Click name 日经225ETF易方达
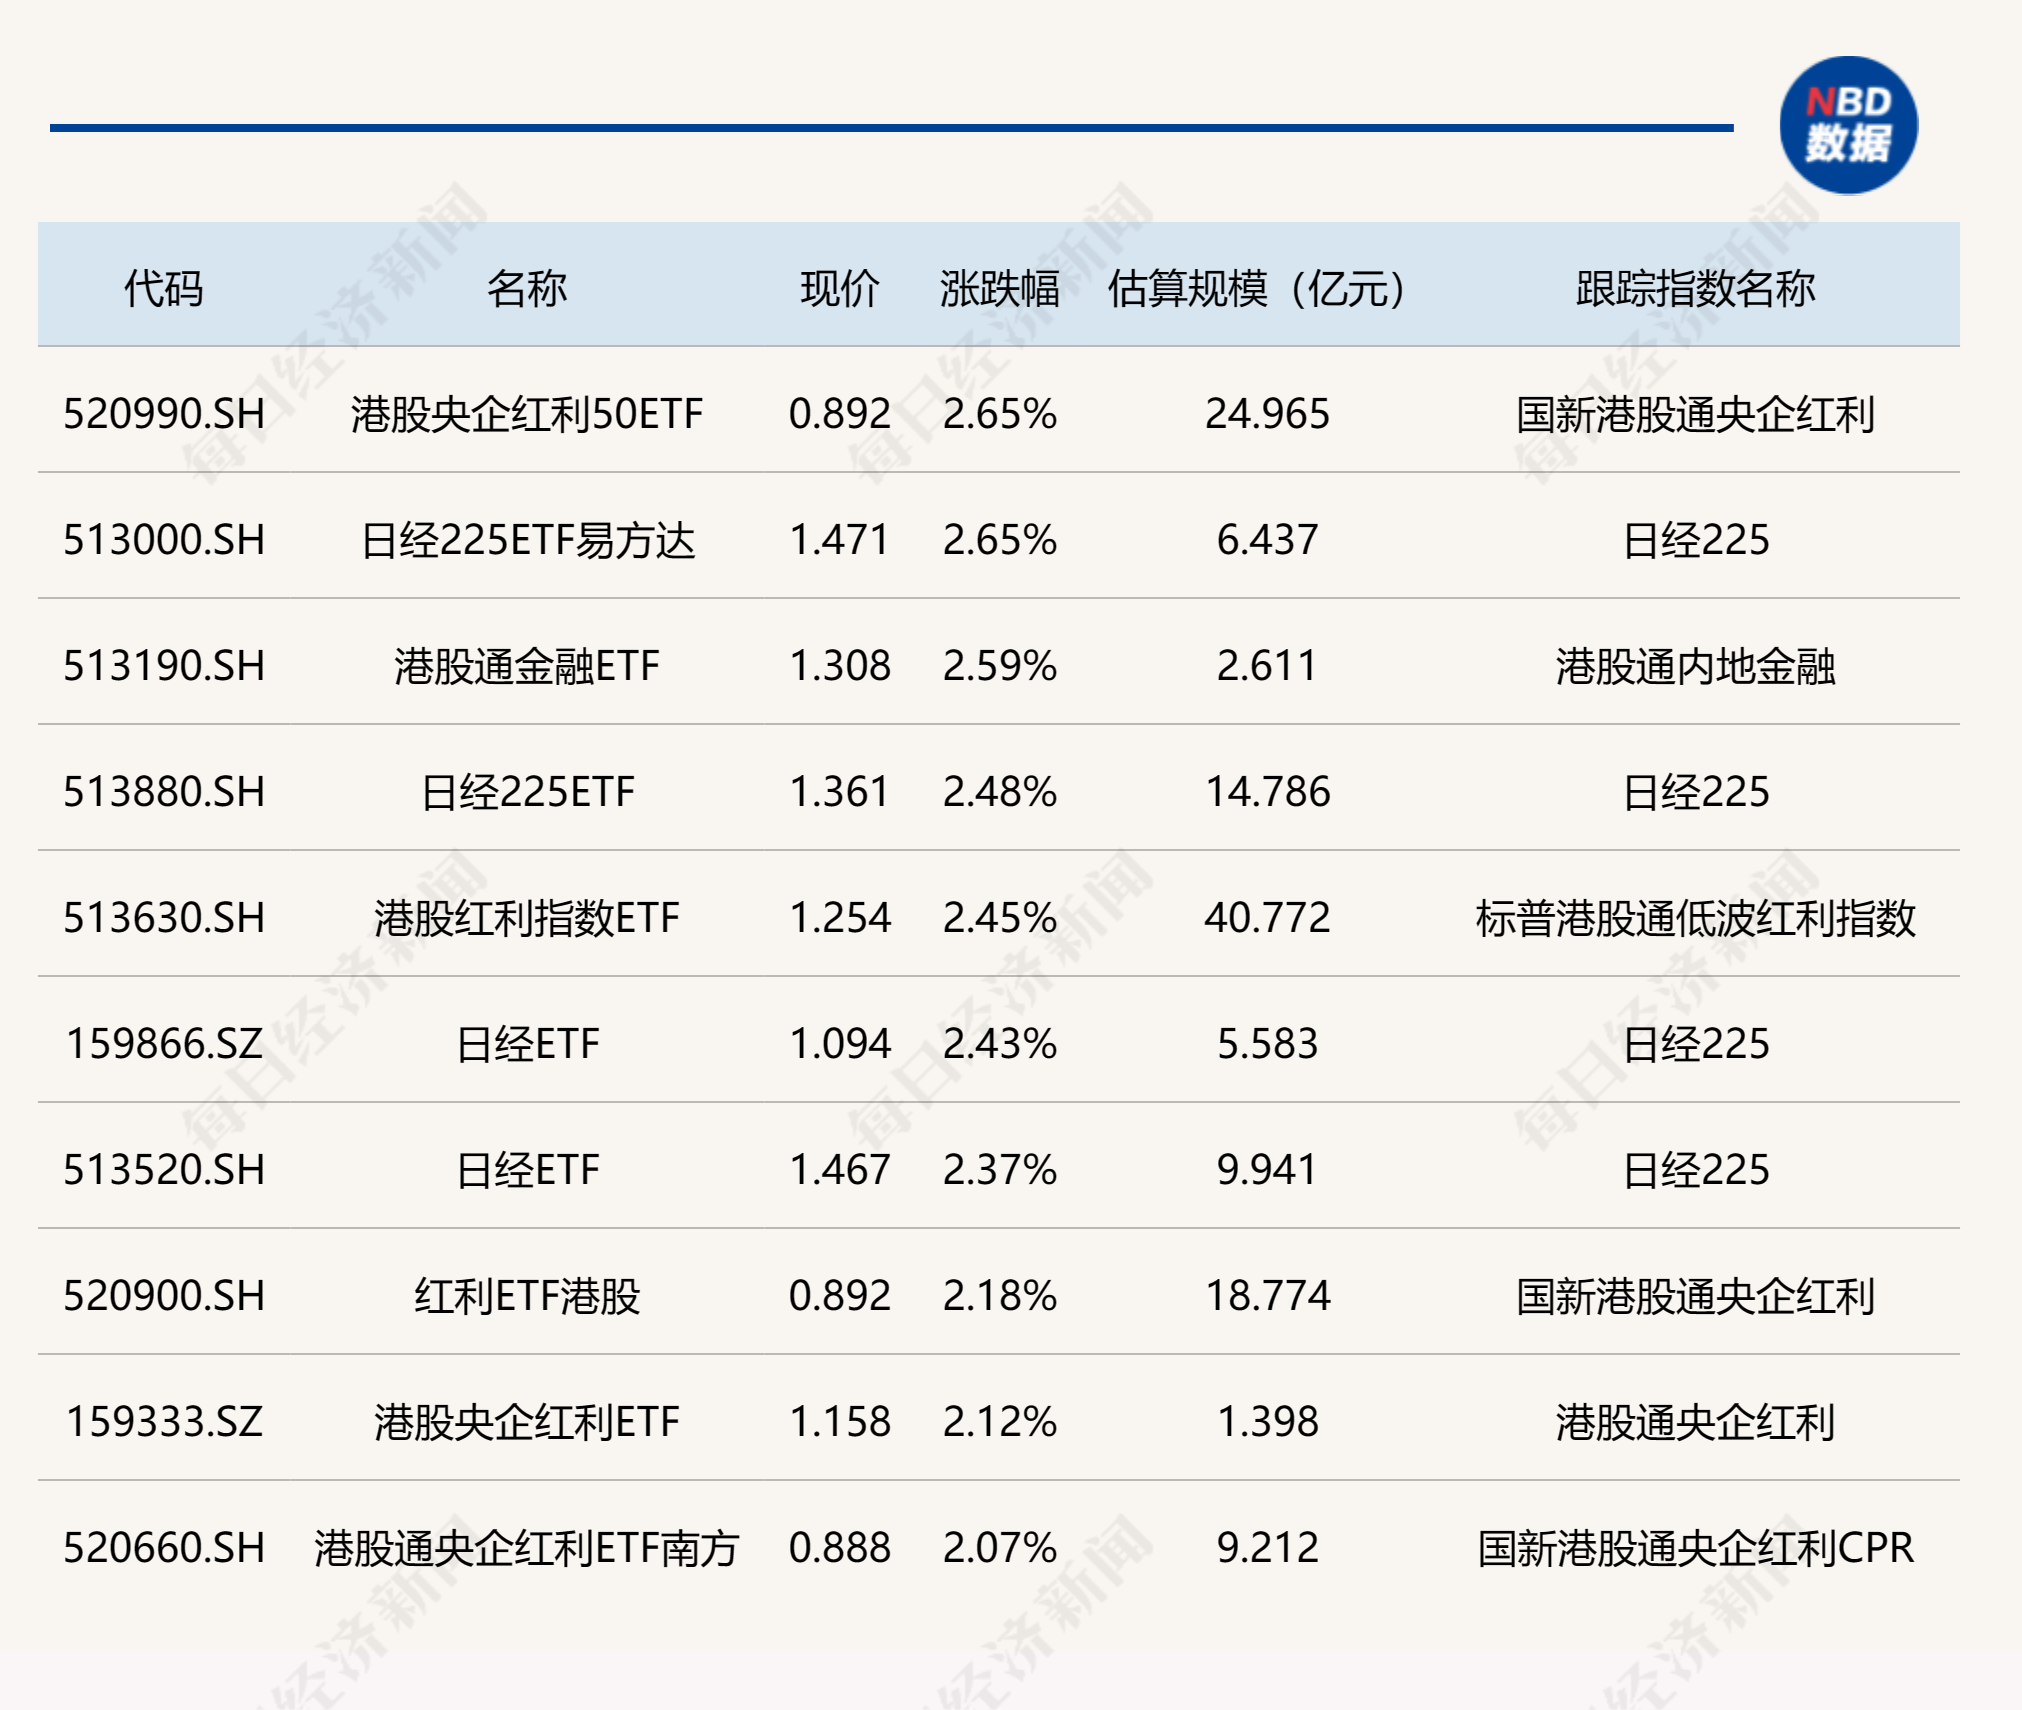This screenshot has height=1710, width=2022. (x=527, y=539)
